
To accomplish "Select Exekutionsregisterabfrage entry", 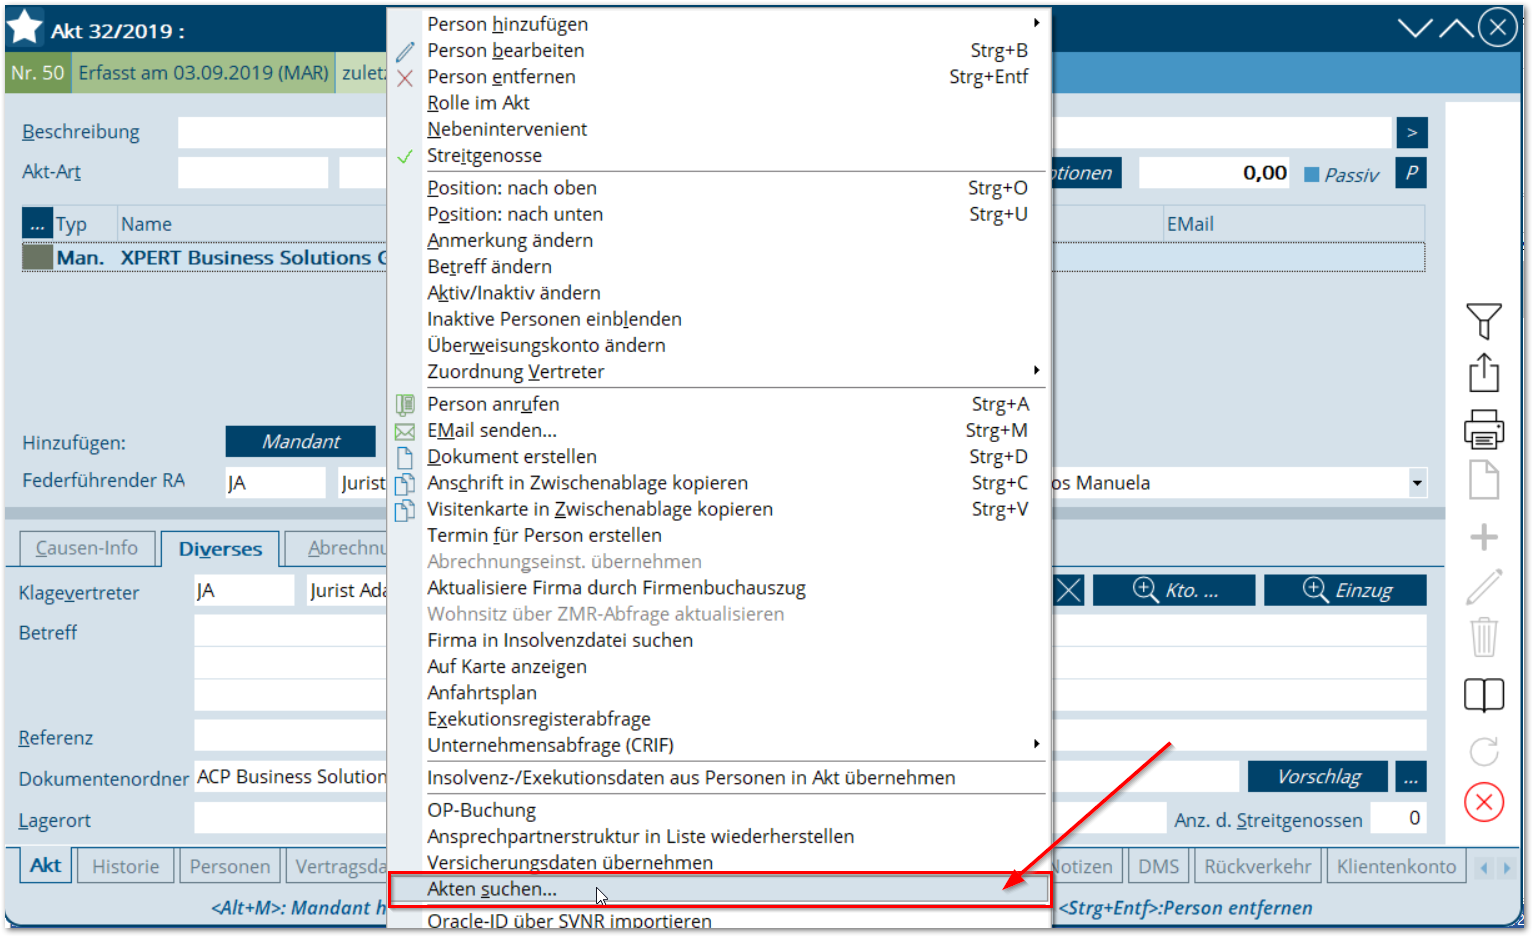I will pyautogui.click(x=719, y=720).
